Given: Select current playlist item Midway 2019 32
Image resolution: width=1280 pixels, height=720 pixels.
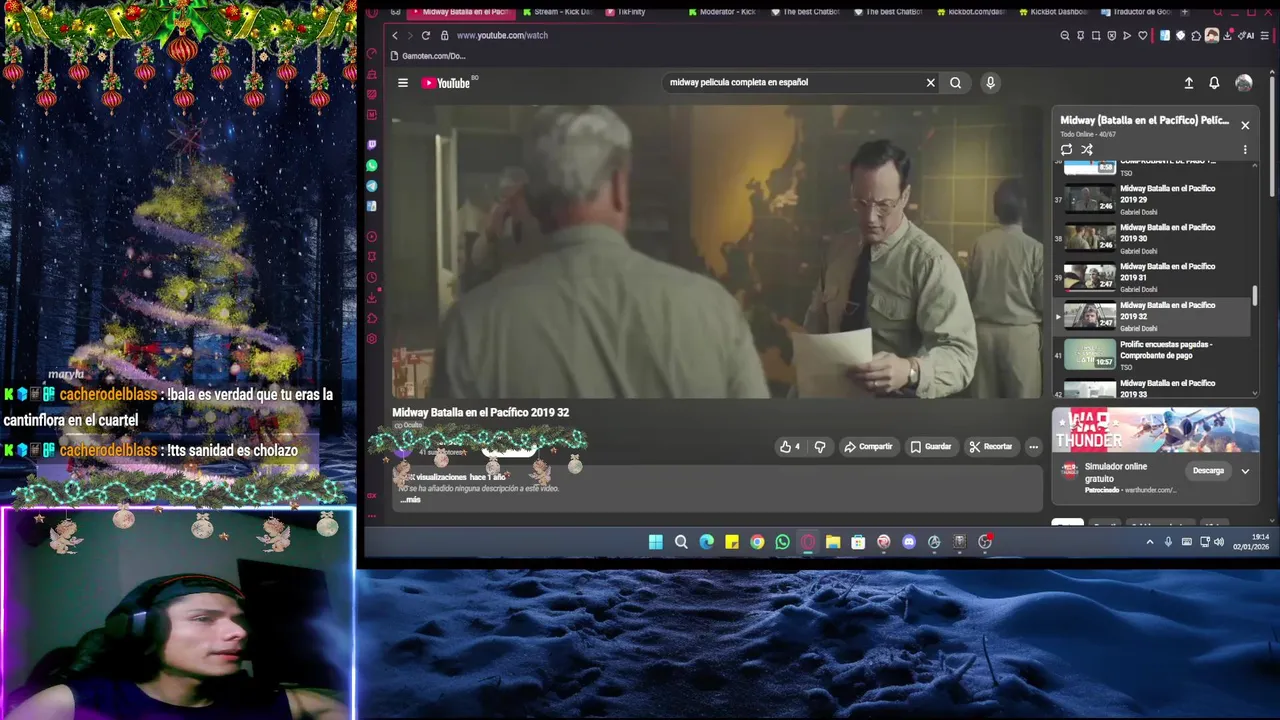Looking at the screenshot, I should [x=1150, y=316].
